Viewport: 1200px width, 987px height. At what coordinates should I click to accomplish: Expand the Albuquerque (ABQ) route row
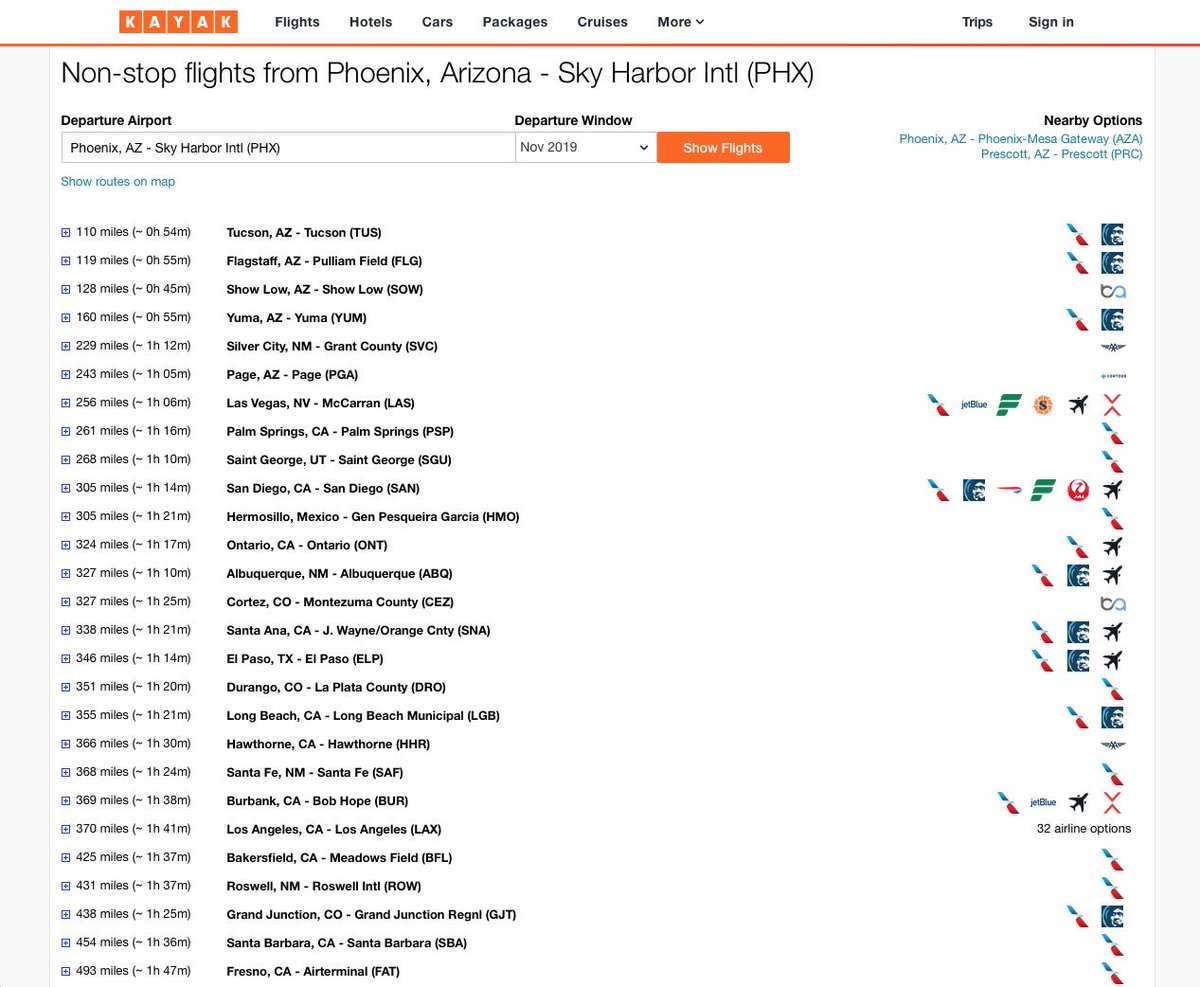66,574
